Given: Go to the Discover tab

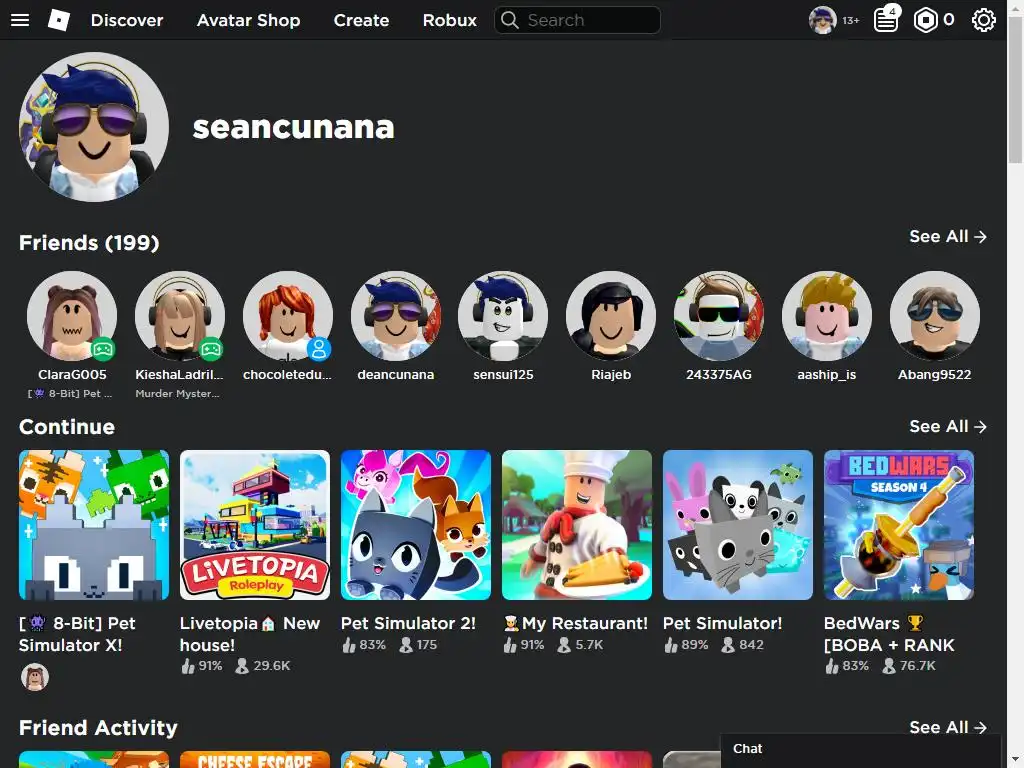Looking at the screenshot, I should coord(127,20).
